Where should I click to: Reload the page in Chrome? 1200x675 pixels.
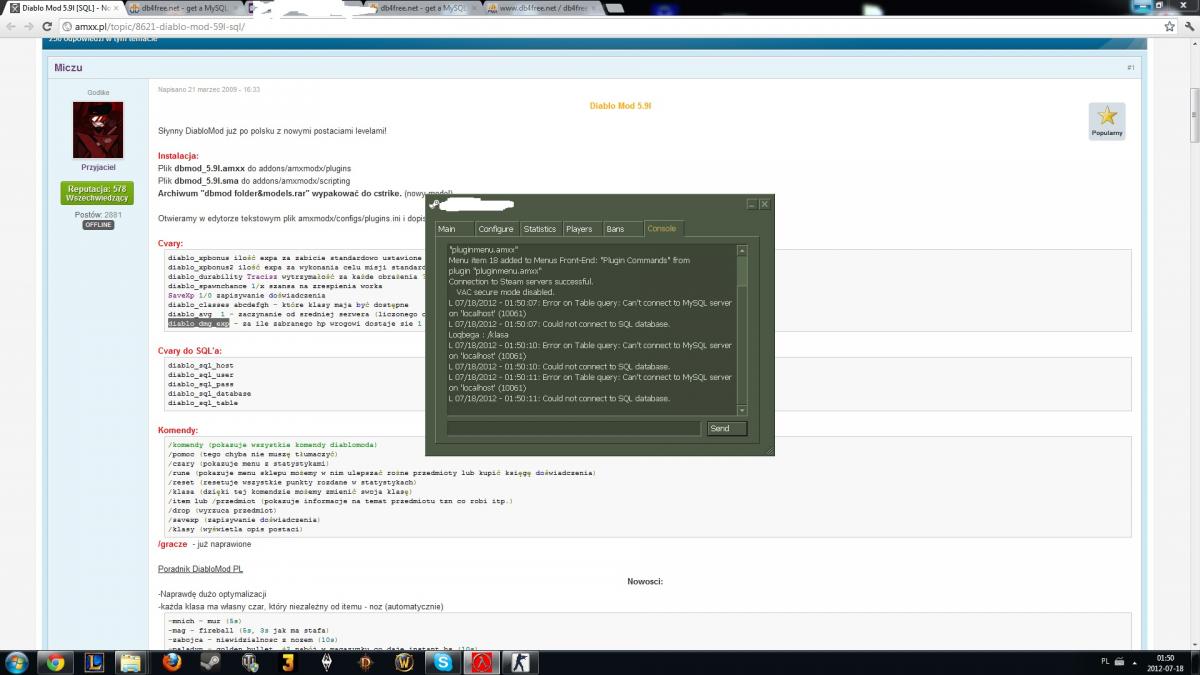click(x=47, y=27)
